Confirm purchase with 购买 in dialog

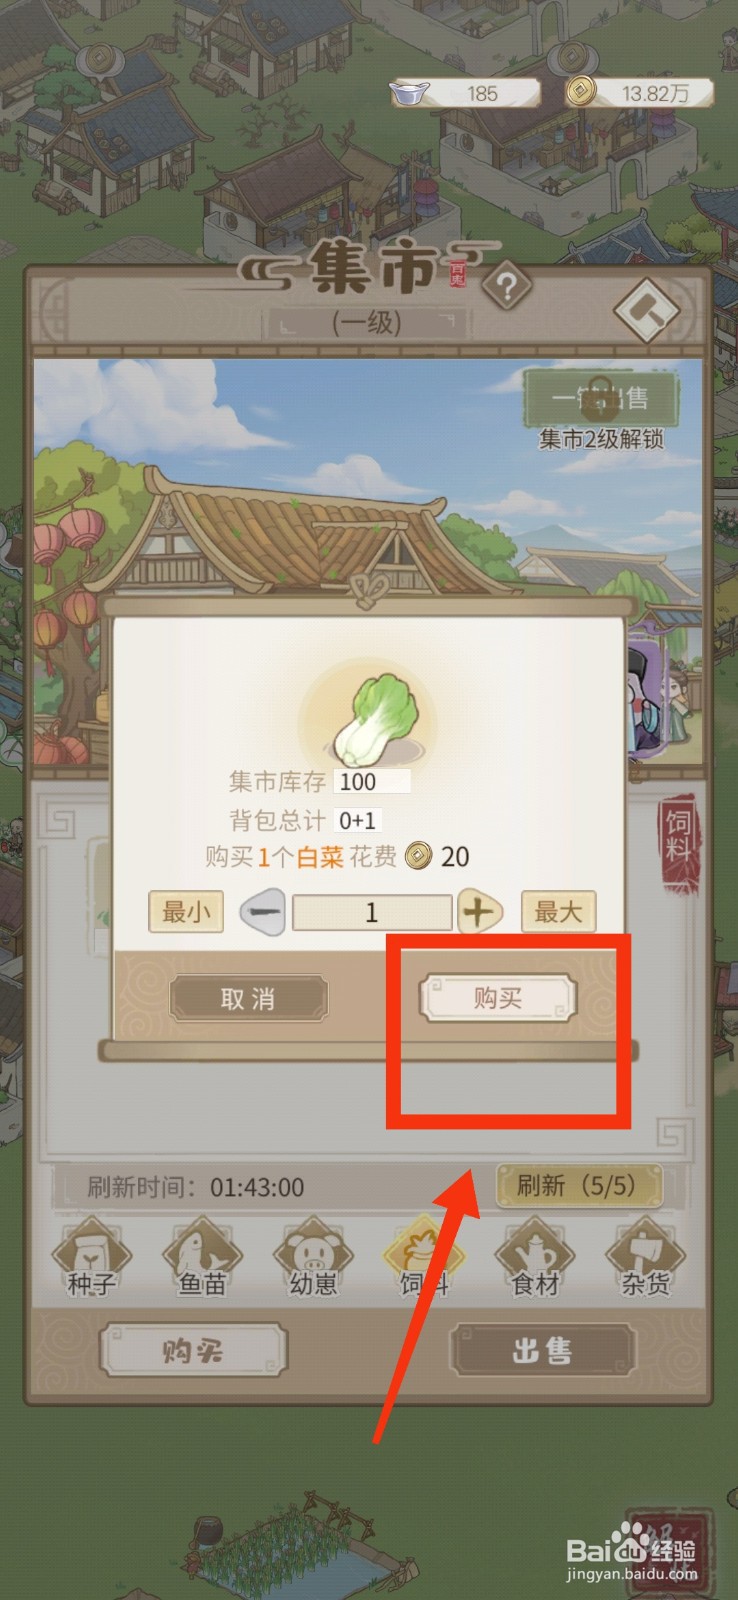click(498, 998)
